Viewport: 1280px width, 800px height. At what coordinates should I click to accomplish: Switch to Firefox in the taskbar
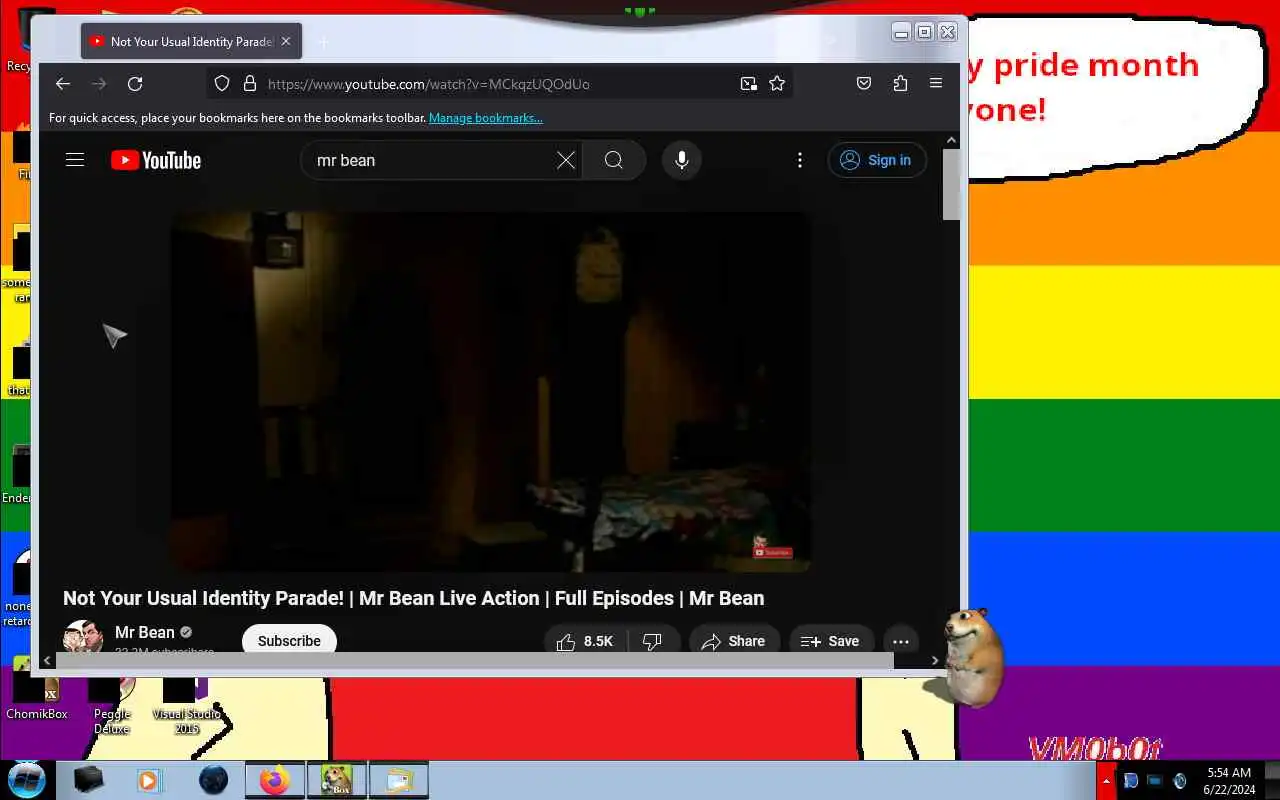pyautogui.click(x=275, y=779)
